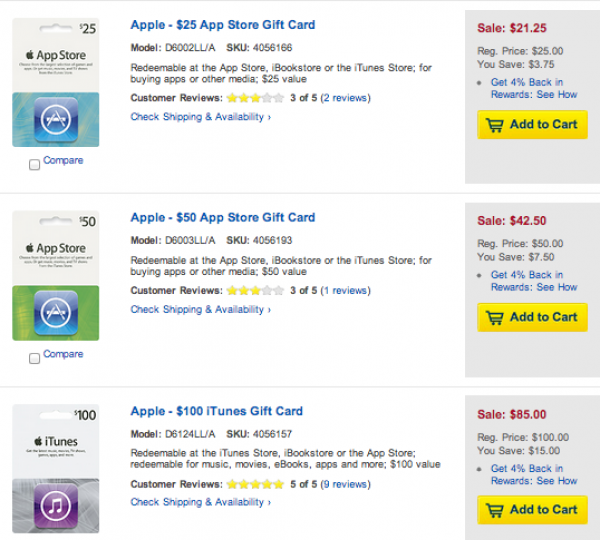Viewport: 600px width, 540px height.
Task: Enable Compare checkbox for $50 App Store card
Action: pyautogui.click(x=34, y=358)
